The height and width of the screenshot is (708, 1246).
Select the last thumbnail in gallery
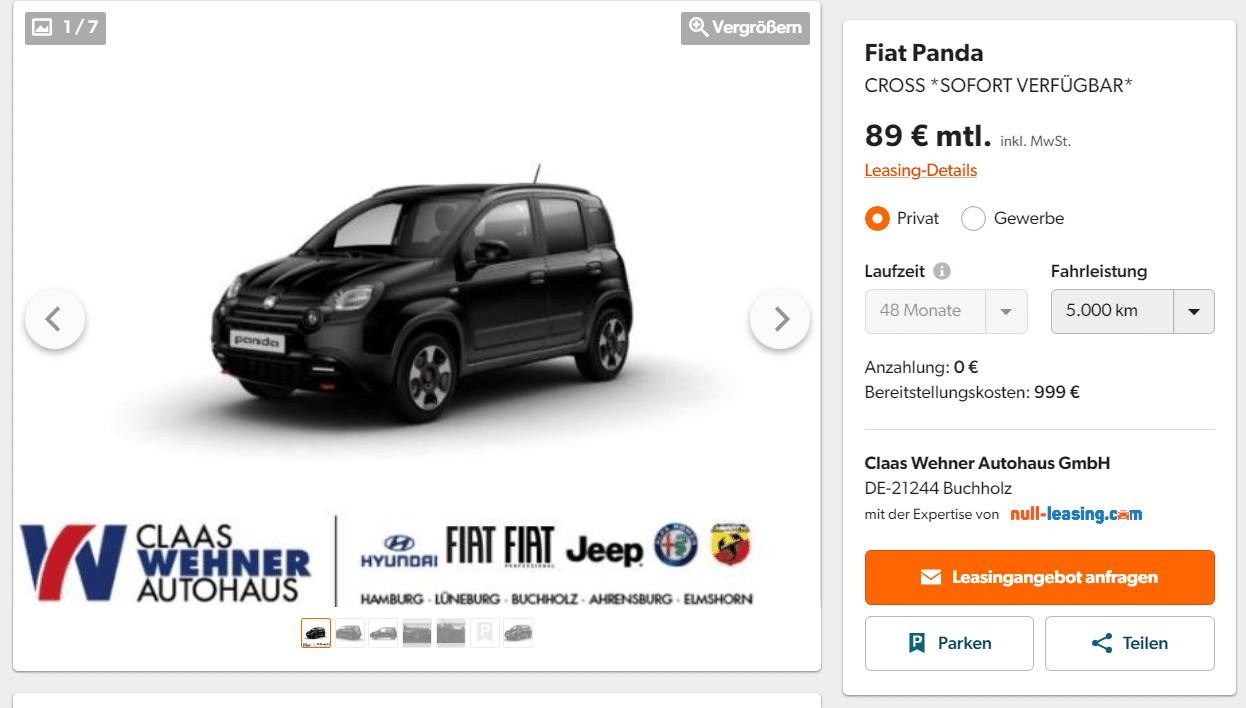click(x=518, y=633)
